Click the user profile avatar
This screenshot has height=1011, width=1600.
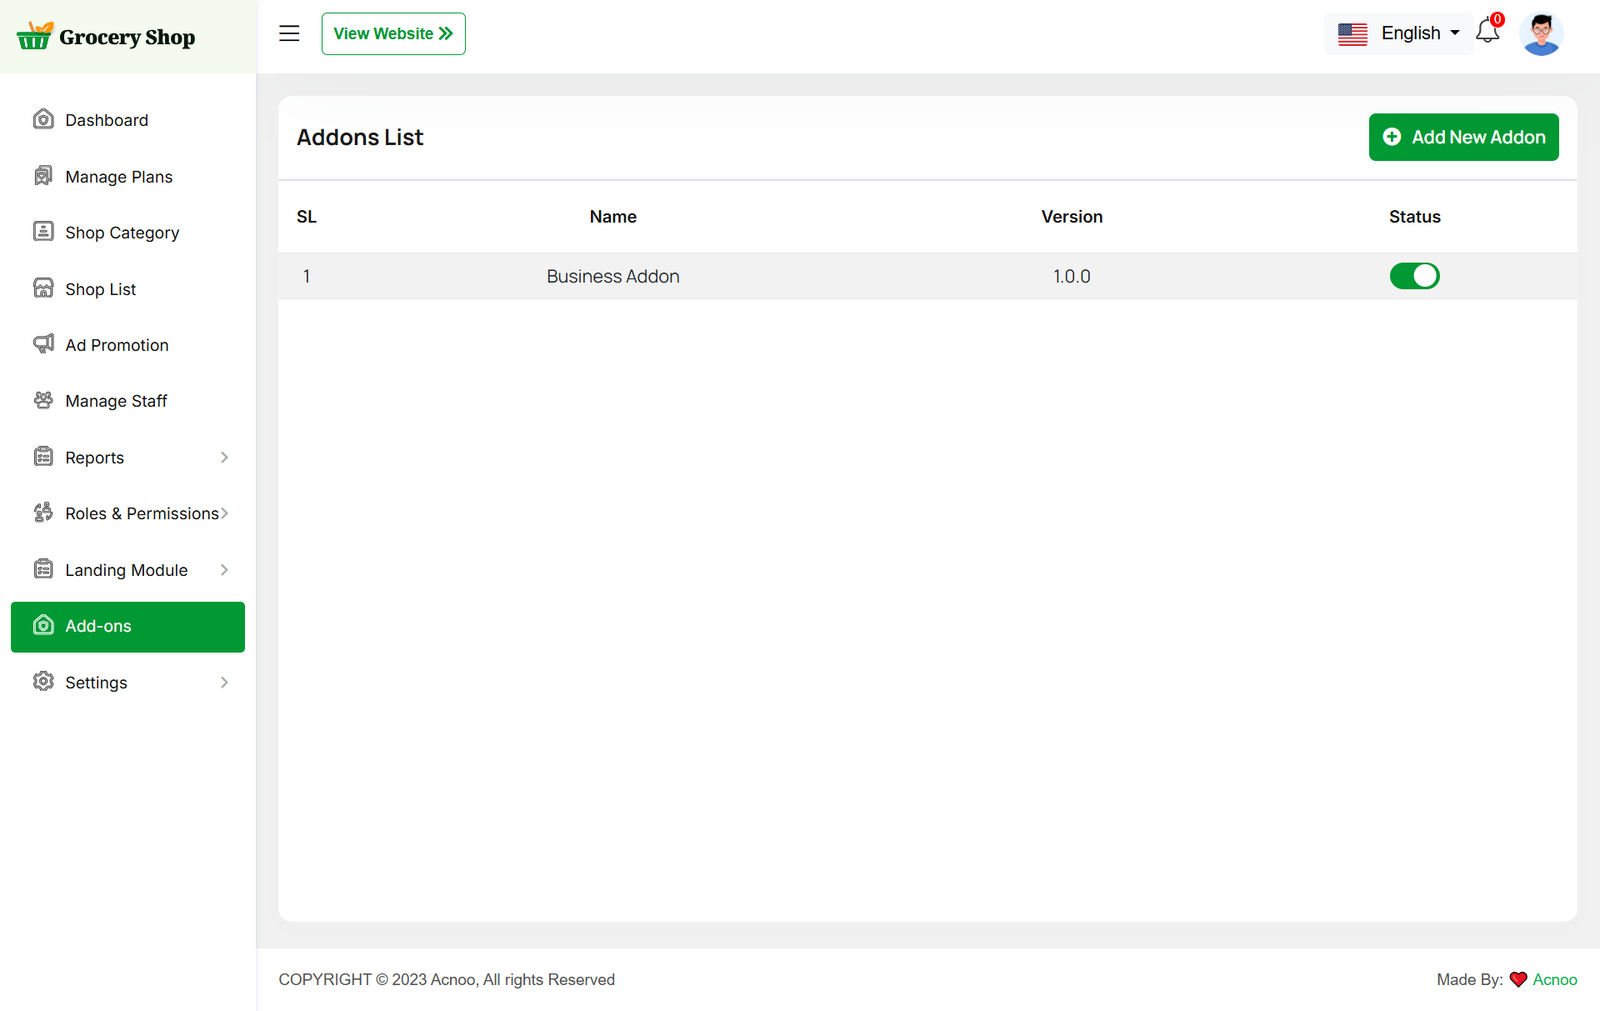1541,34
